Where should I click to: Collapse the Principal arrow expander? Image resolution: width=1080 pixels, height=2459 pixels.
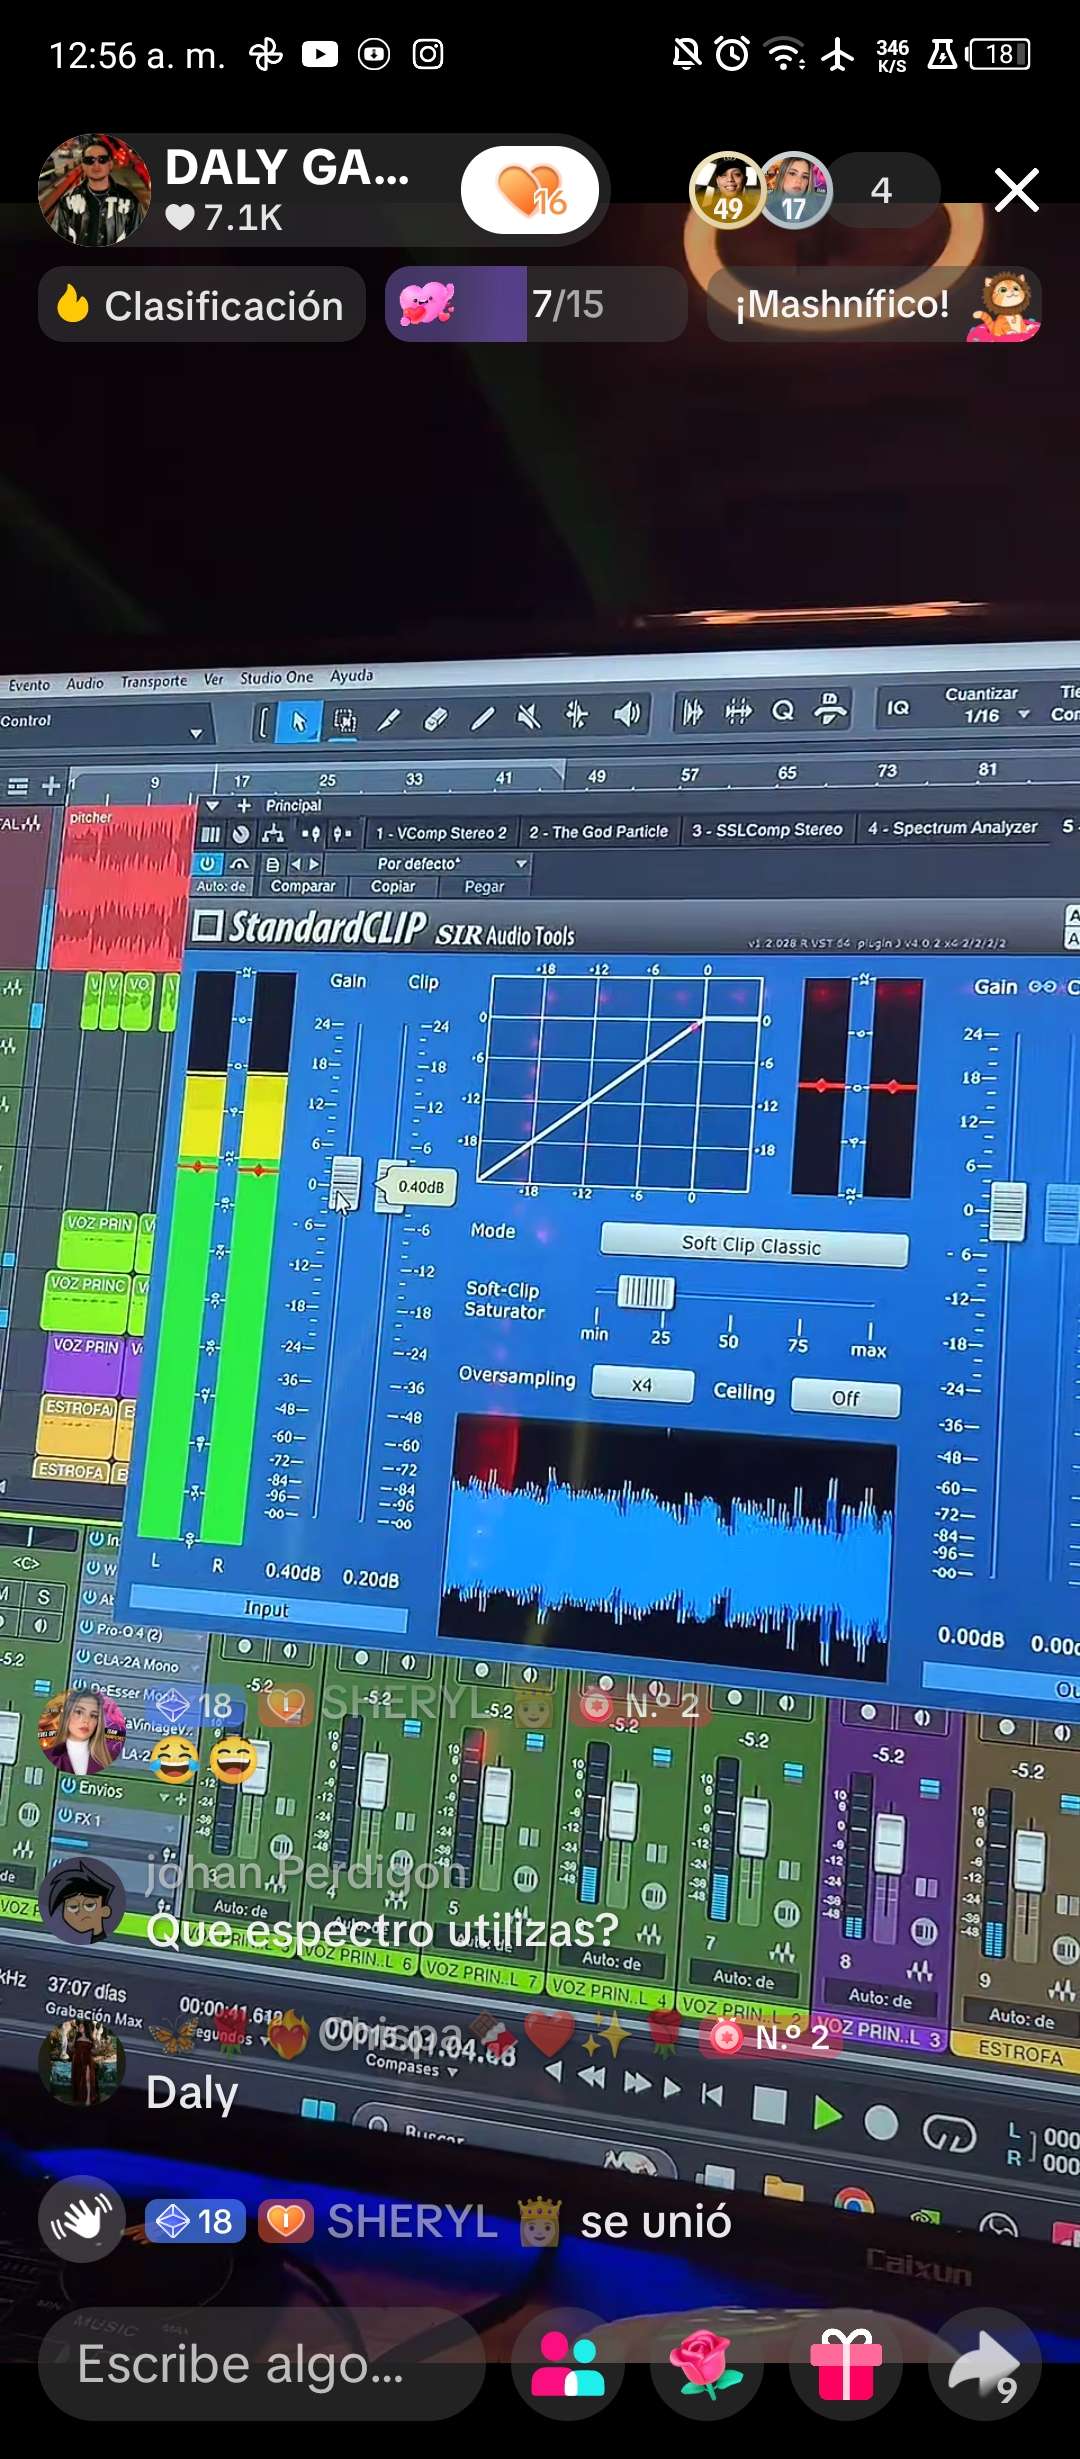(212, 806)
